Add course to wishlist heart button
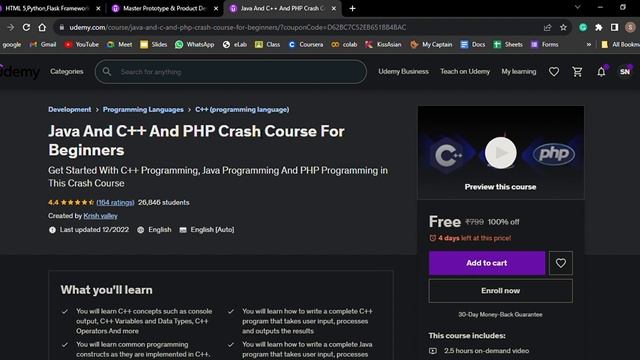This screenshot has width=640, height=360. click(560, 263)
